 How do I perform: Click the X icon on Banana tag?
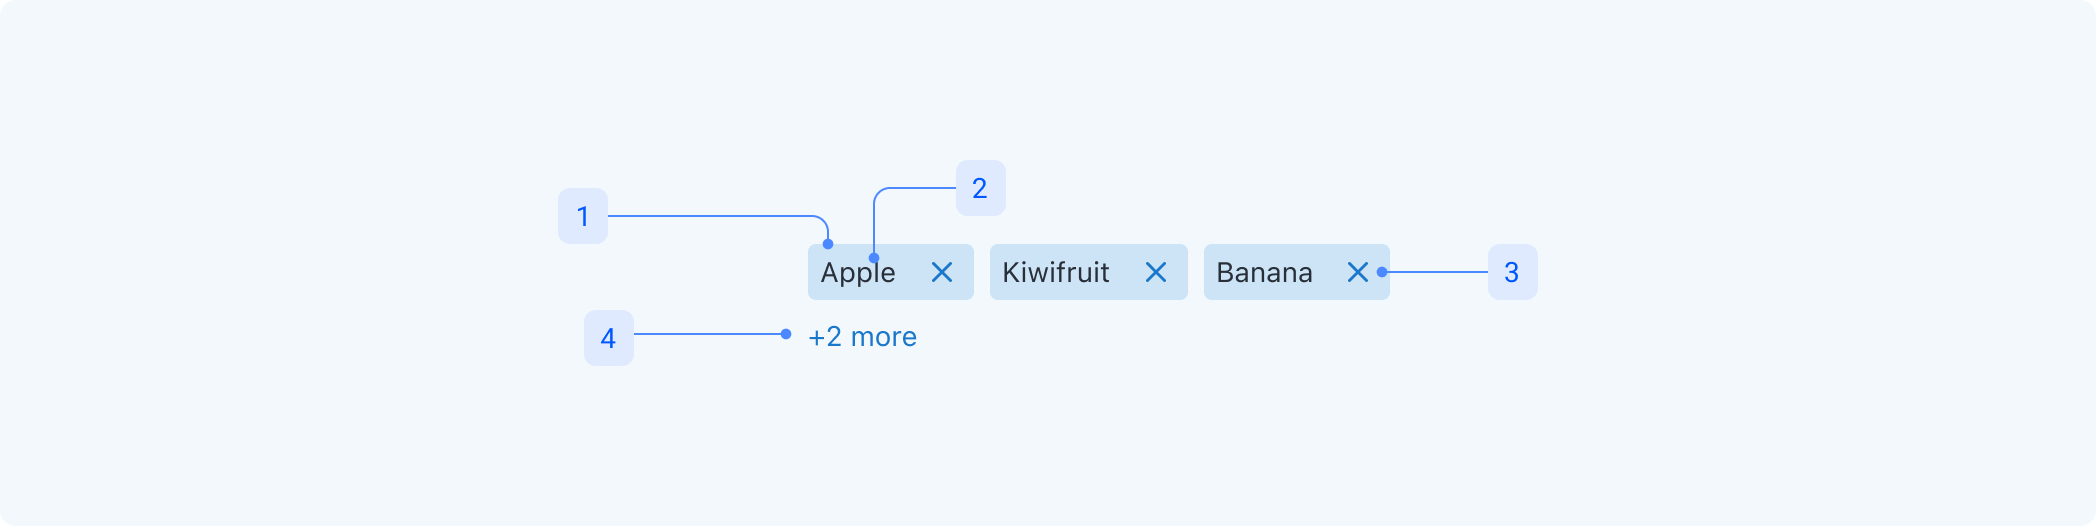tap(1357, 272)
